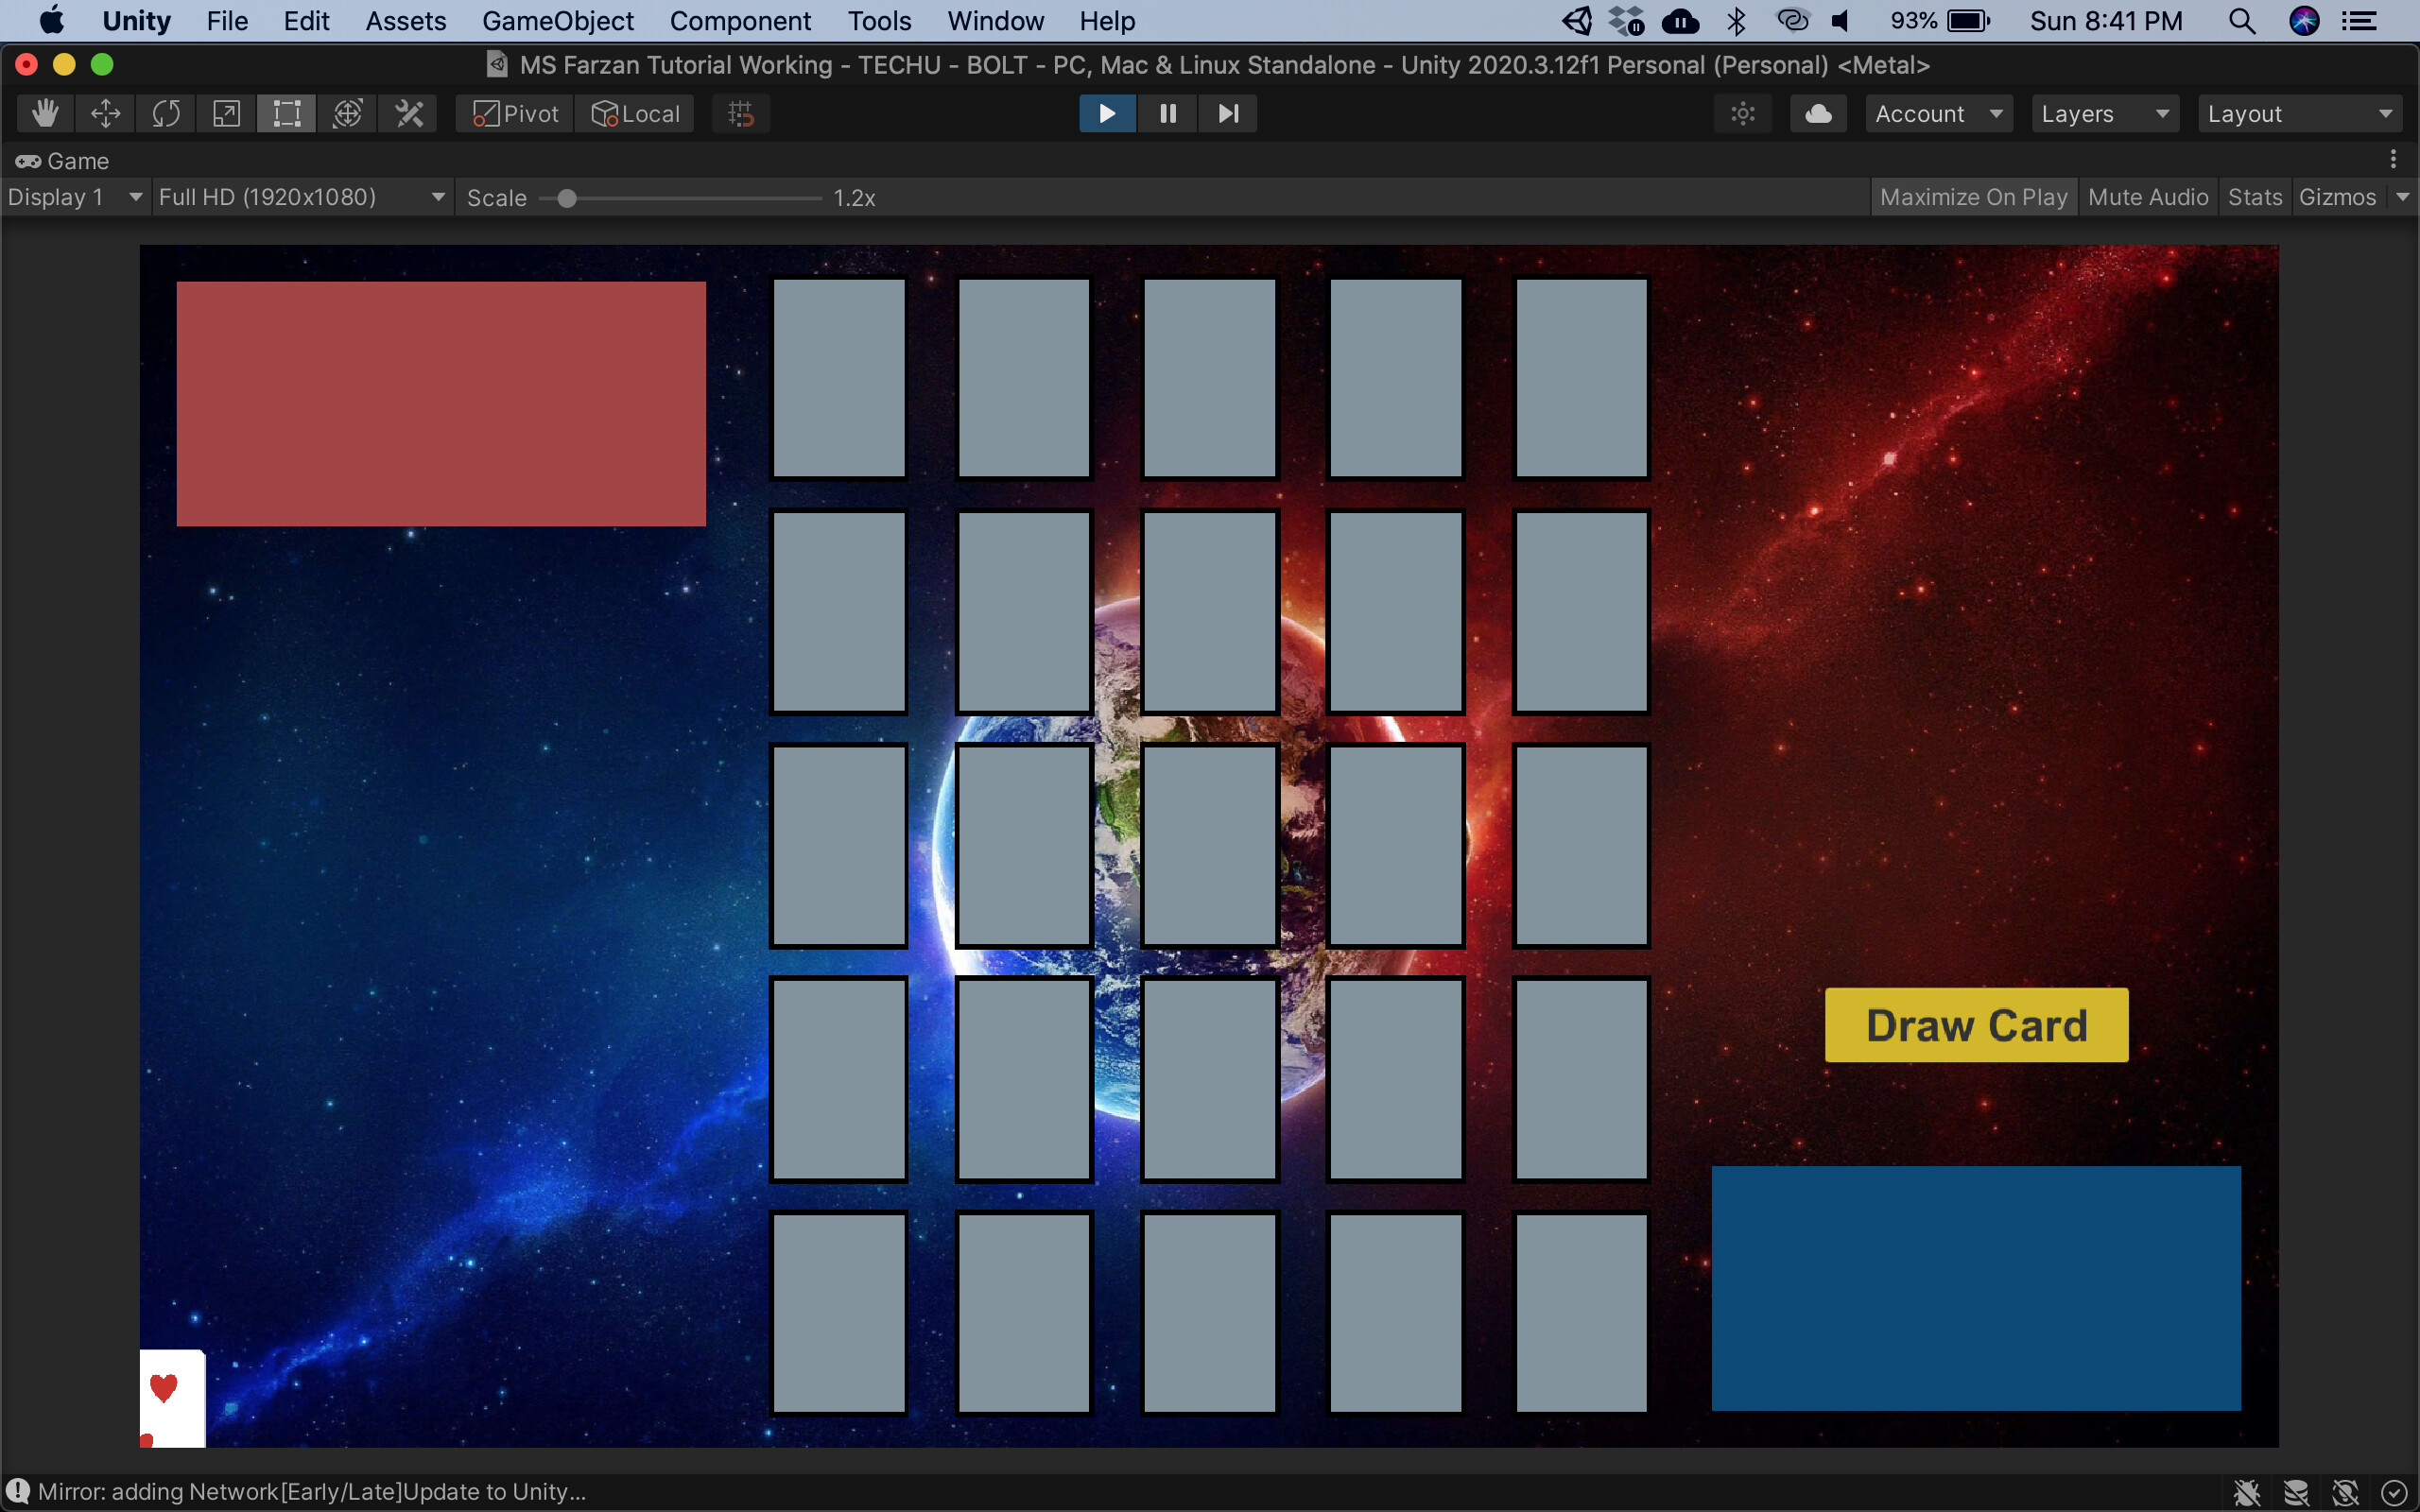2420x1512 pixels.
Task: Toggle Local coordinate handle mode
Action: tap(635, 113)
